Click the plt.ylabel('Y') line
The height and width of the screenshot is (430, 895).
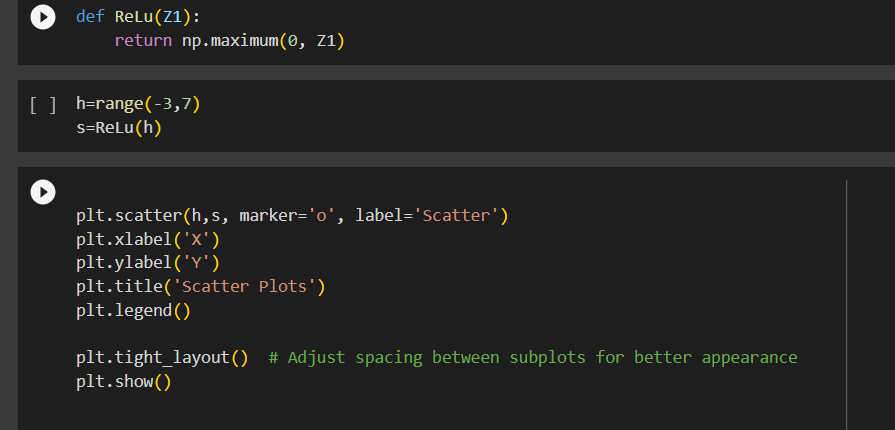(148, 263)
